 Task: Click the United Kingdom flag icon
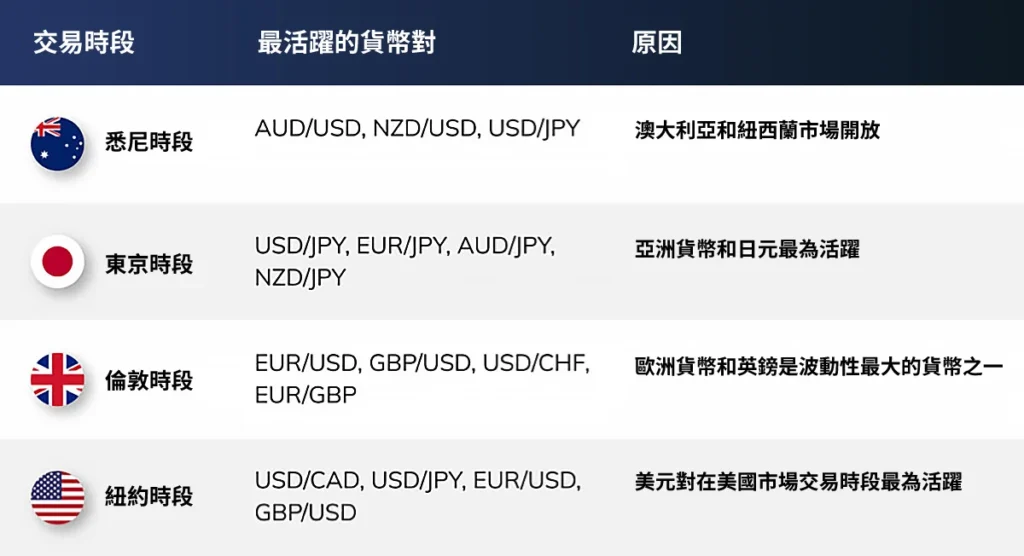(57, 380)
